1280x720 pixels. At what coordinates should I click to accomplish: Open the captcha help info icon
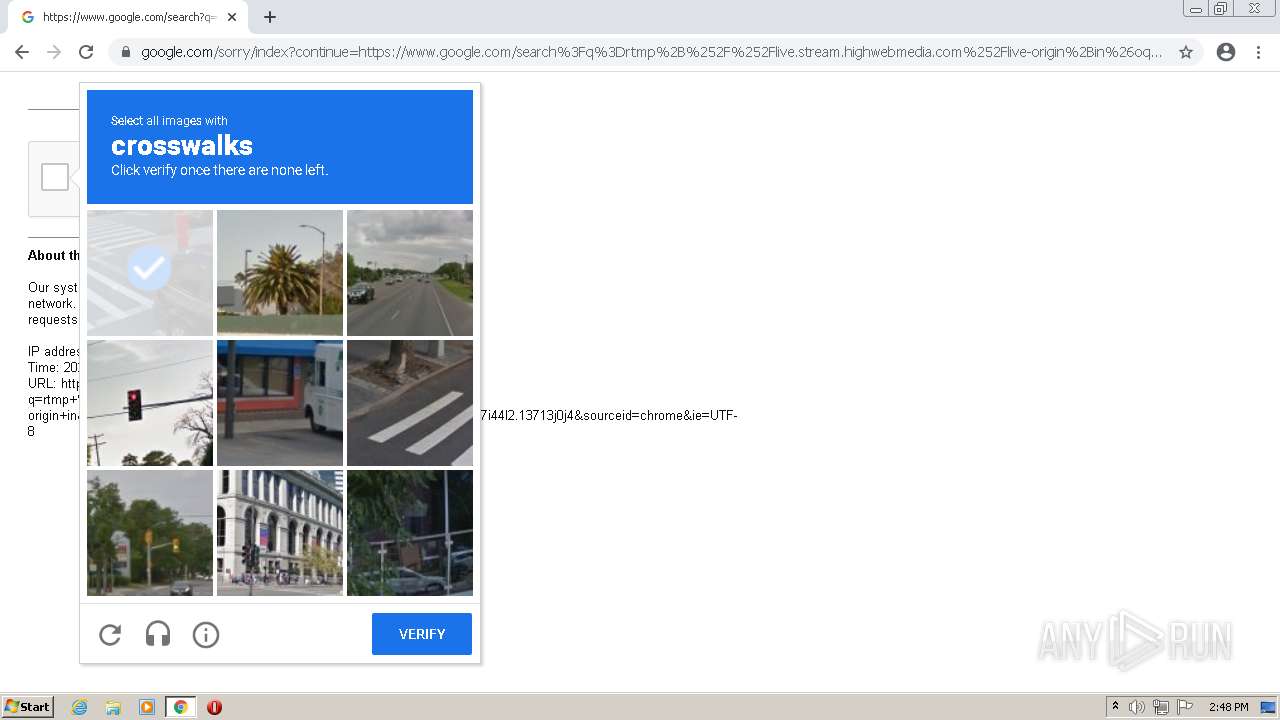pyautogui.click(x=206, y=634)
